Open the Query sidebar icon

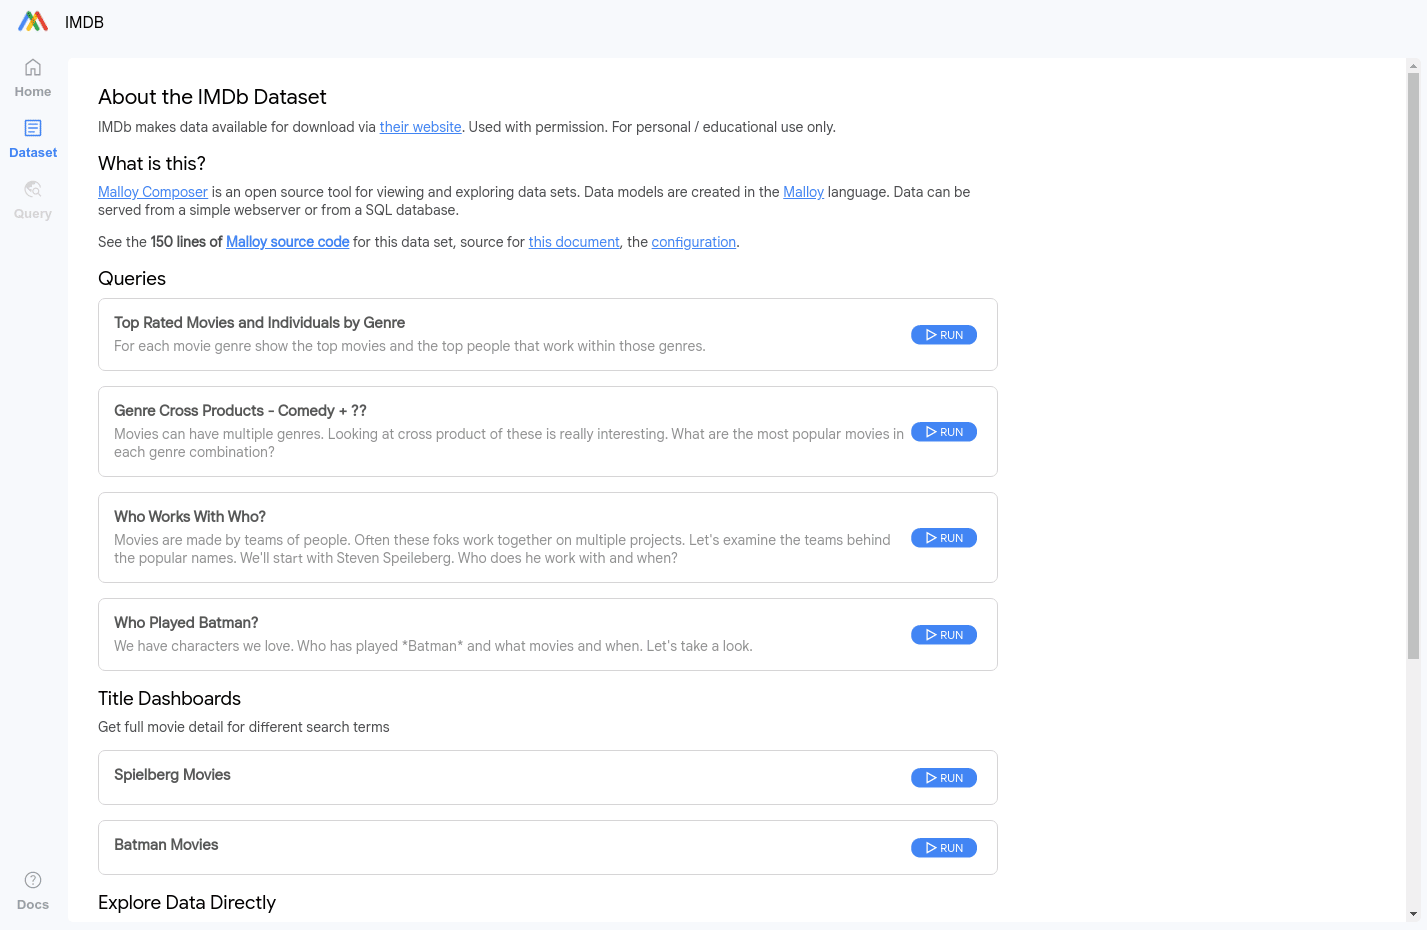[33, 189]
